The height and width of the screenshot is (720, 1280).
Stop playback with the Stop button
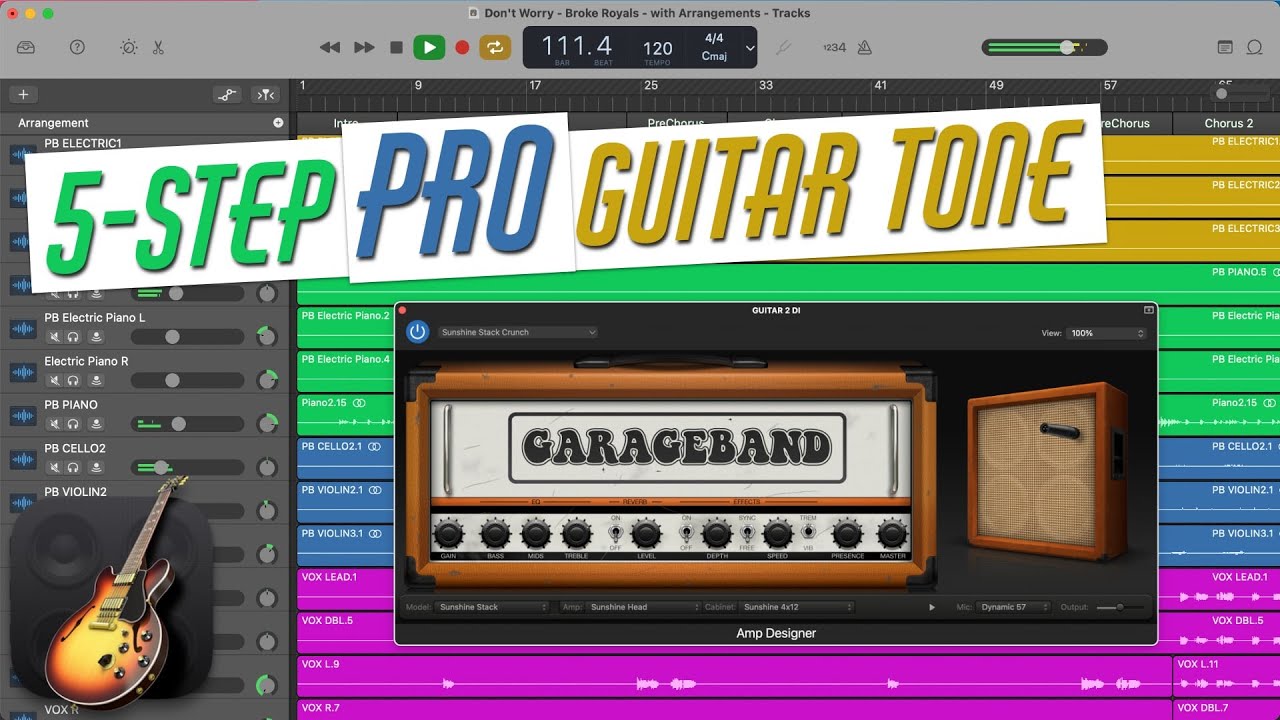tap(396, 47)
